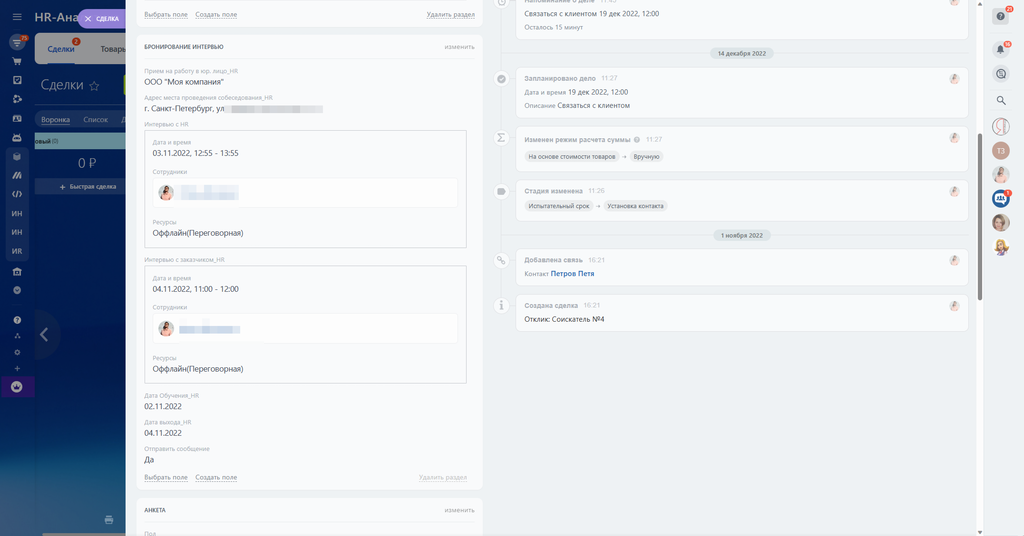1024x536 pixels.
Task: Click employee avatar in HR interview block
Action: 166,193
